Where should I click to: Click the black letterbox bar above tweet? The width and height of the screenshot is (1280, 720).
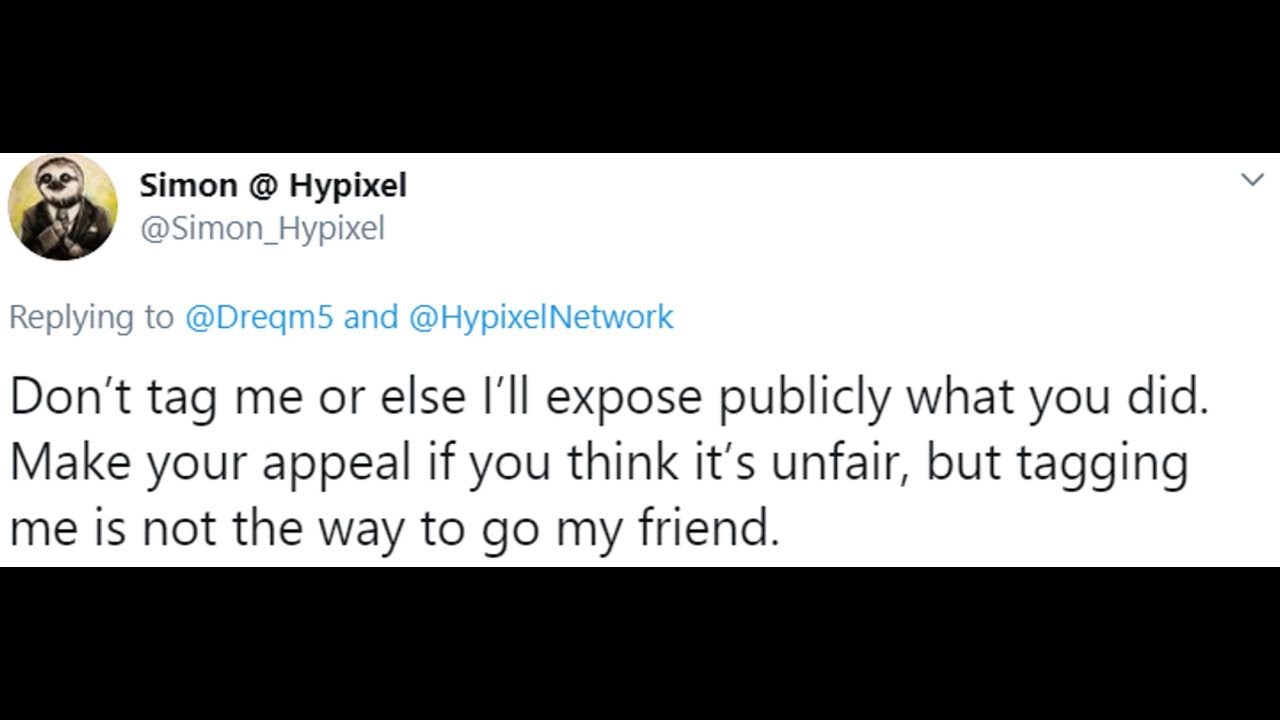(640, 76)
